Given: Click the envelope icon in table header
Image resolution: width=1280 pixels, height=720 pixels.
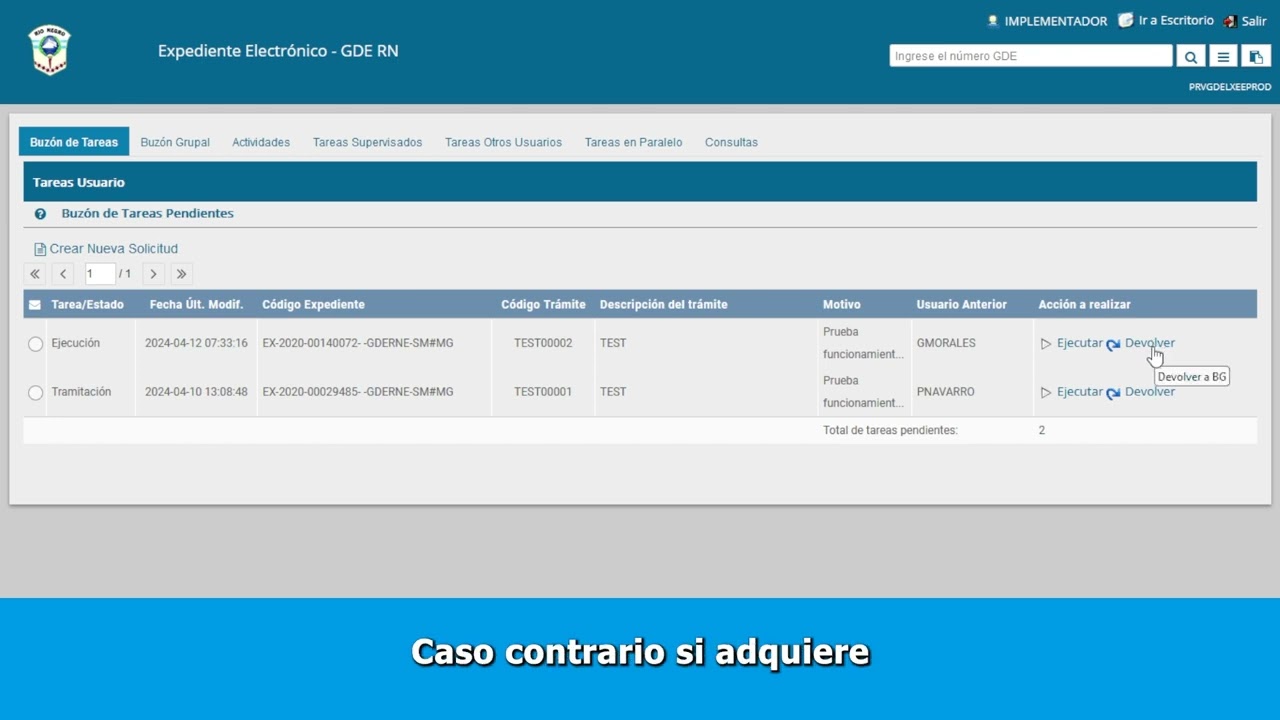Looking at the screenshot, I should pos(35,305).
